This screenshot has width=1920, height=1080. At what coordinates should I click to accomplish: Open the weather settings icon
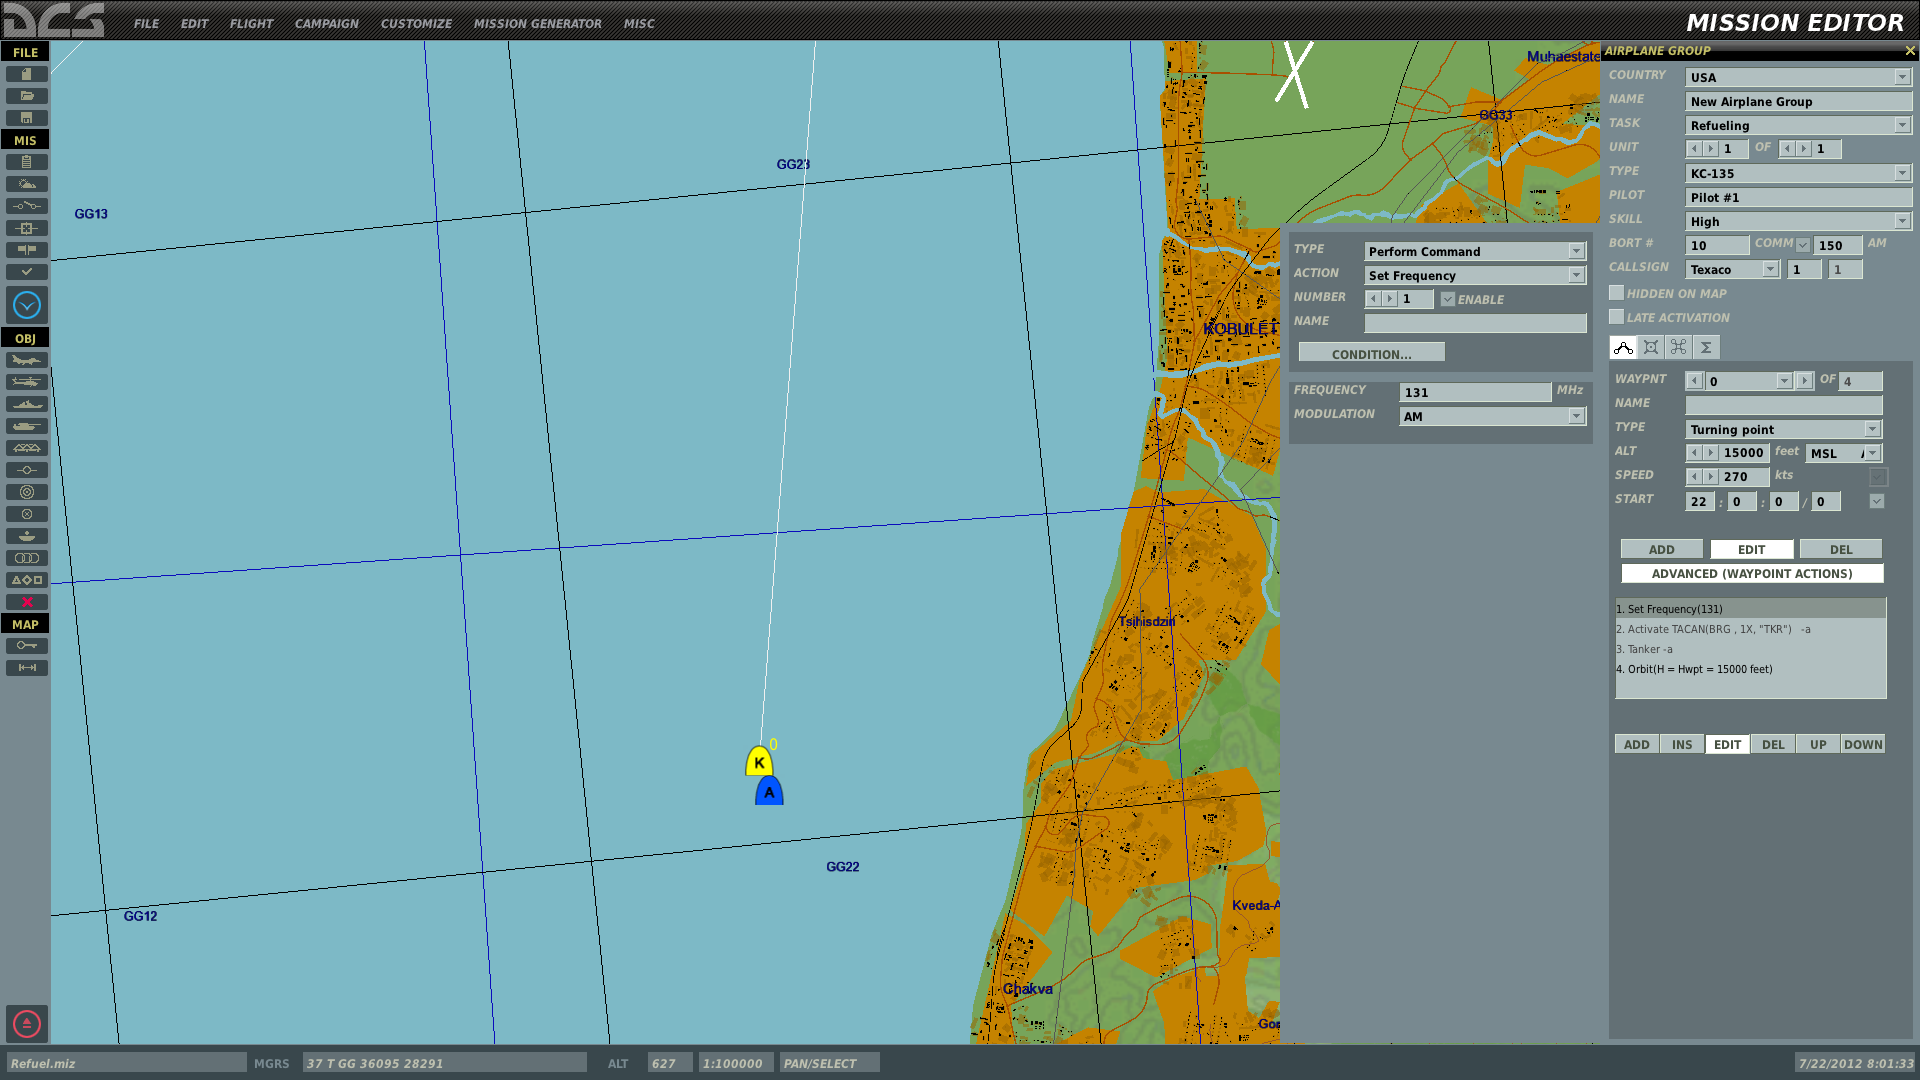pos(26,184)
